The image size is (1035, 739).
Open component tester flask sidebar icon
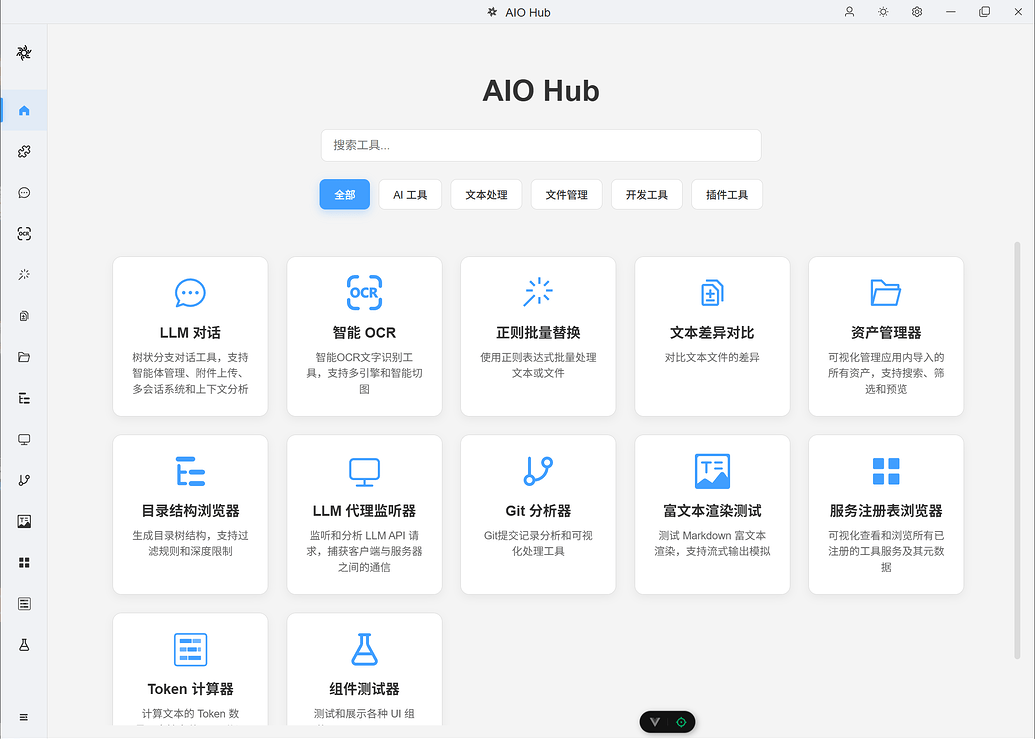(24, 645)
